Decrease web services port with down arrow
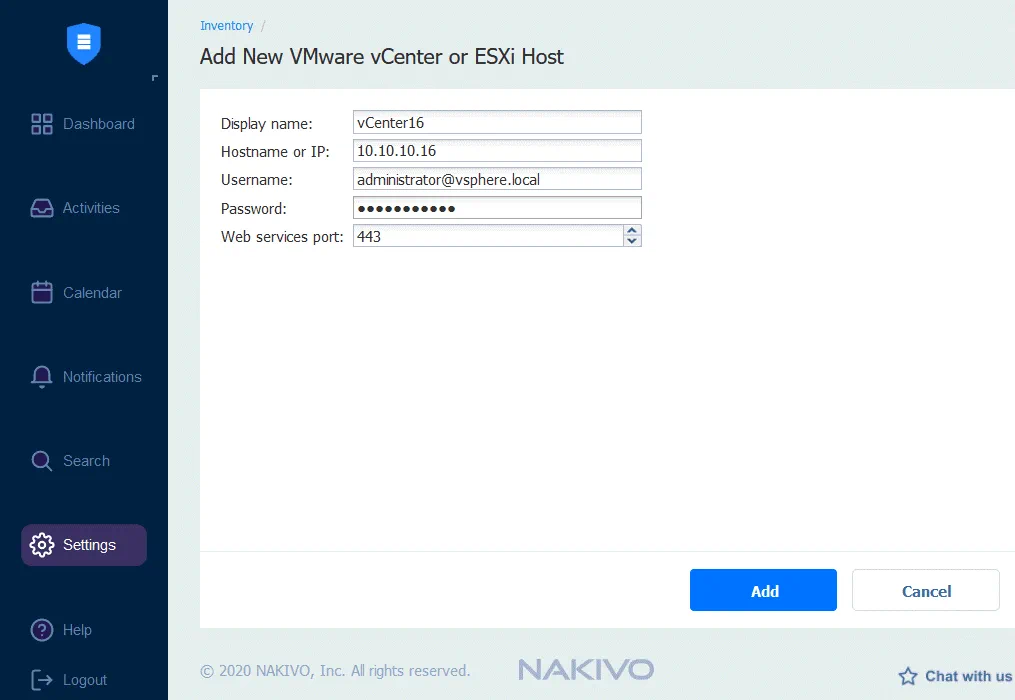1015x700 pixels. tap(631, 241)
